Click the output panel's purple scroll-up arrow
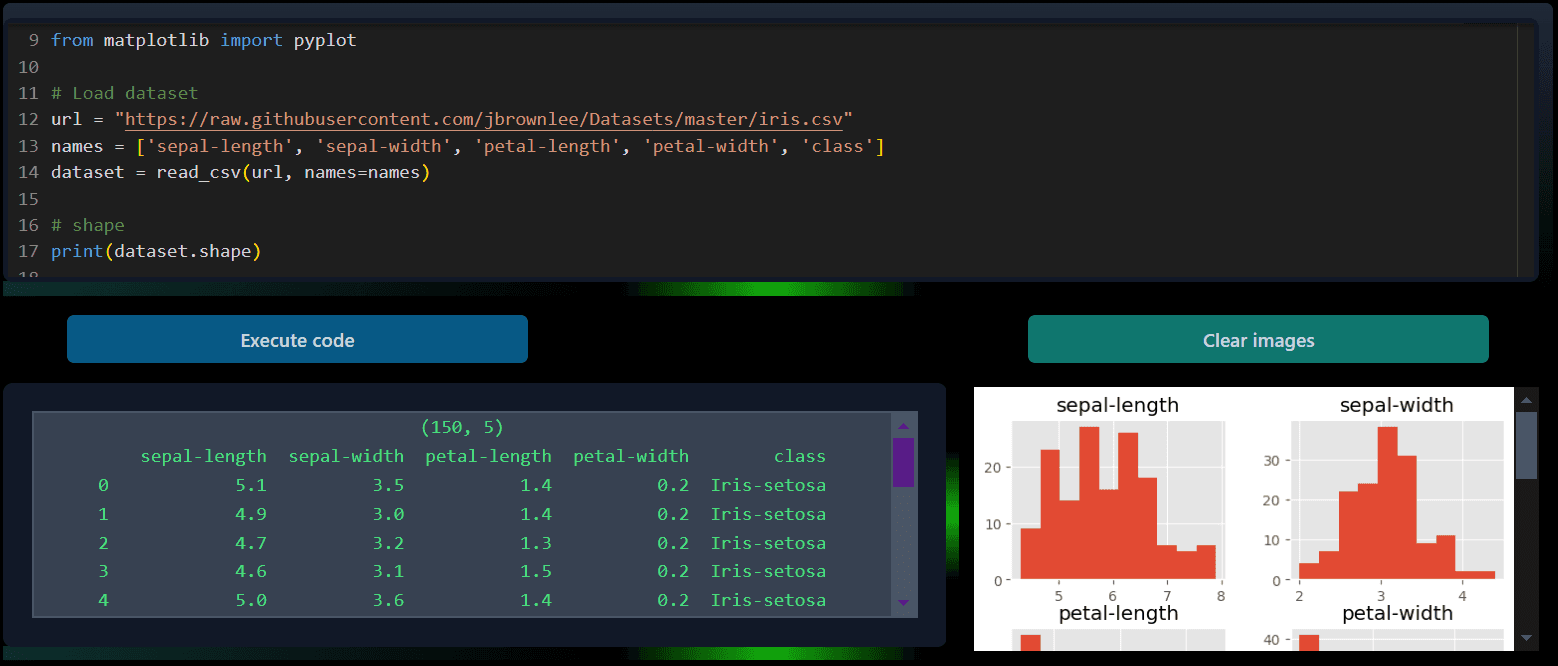1558x666 pixels. coord(902,425)
